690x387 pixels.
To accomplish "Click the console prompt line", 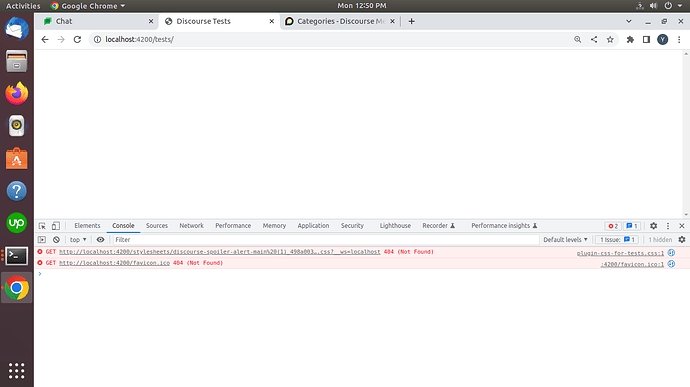I will [363, 274].
